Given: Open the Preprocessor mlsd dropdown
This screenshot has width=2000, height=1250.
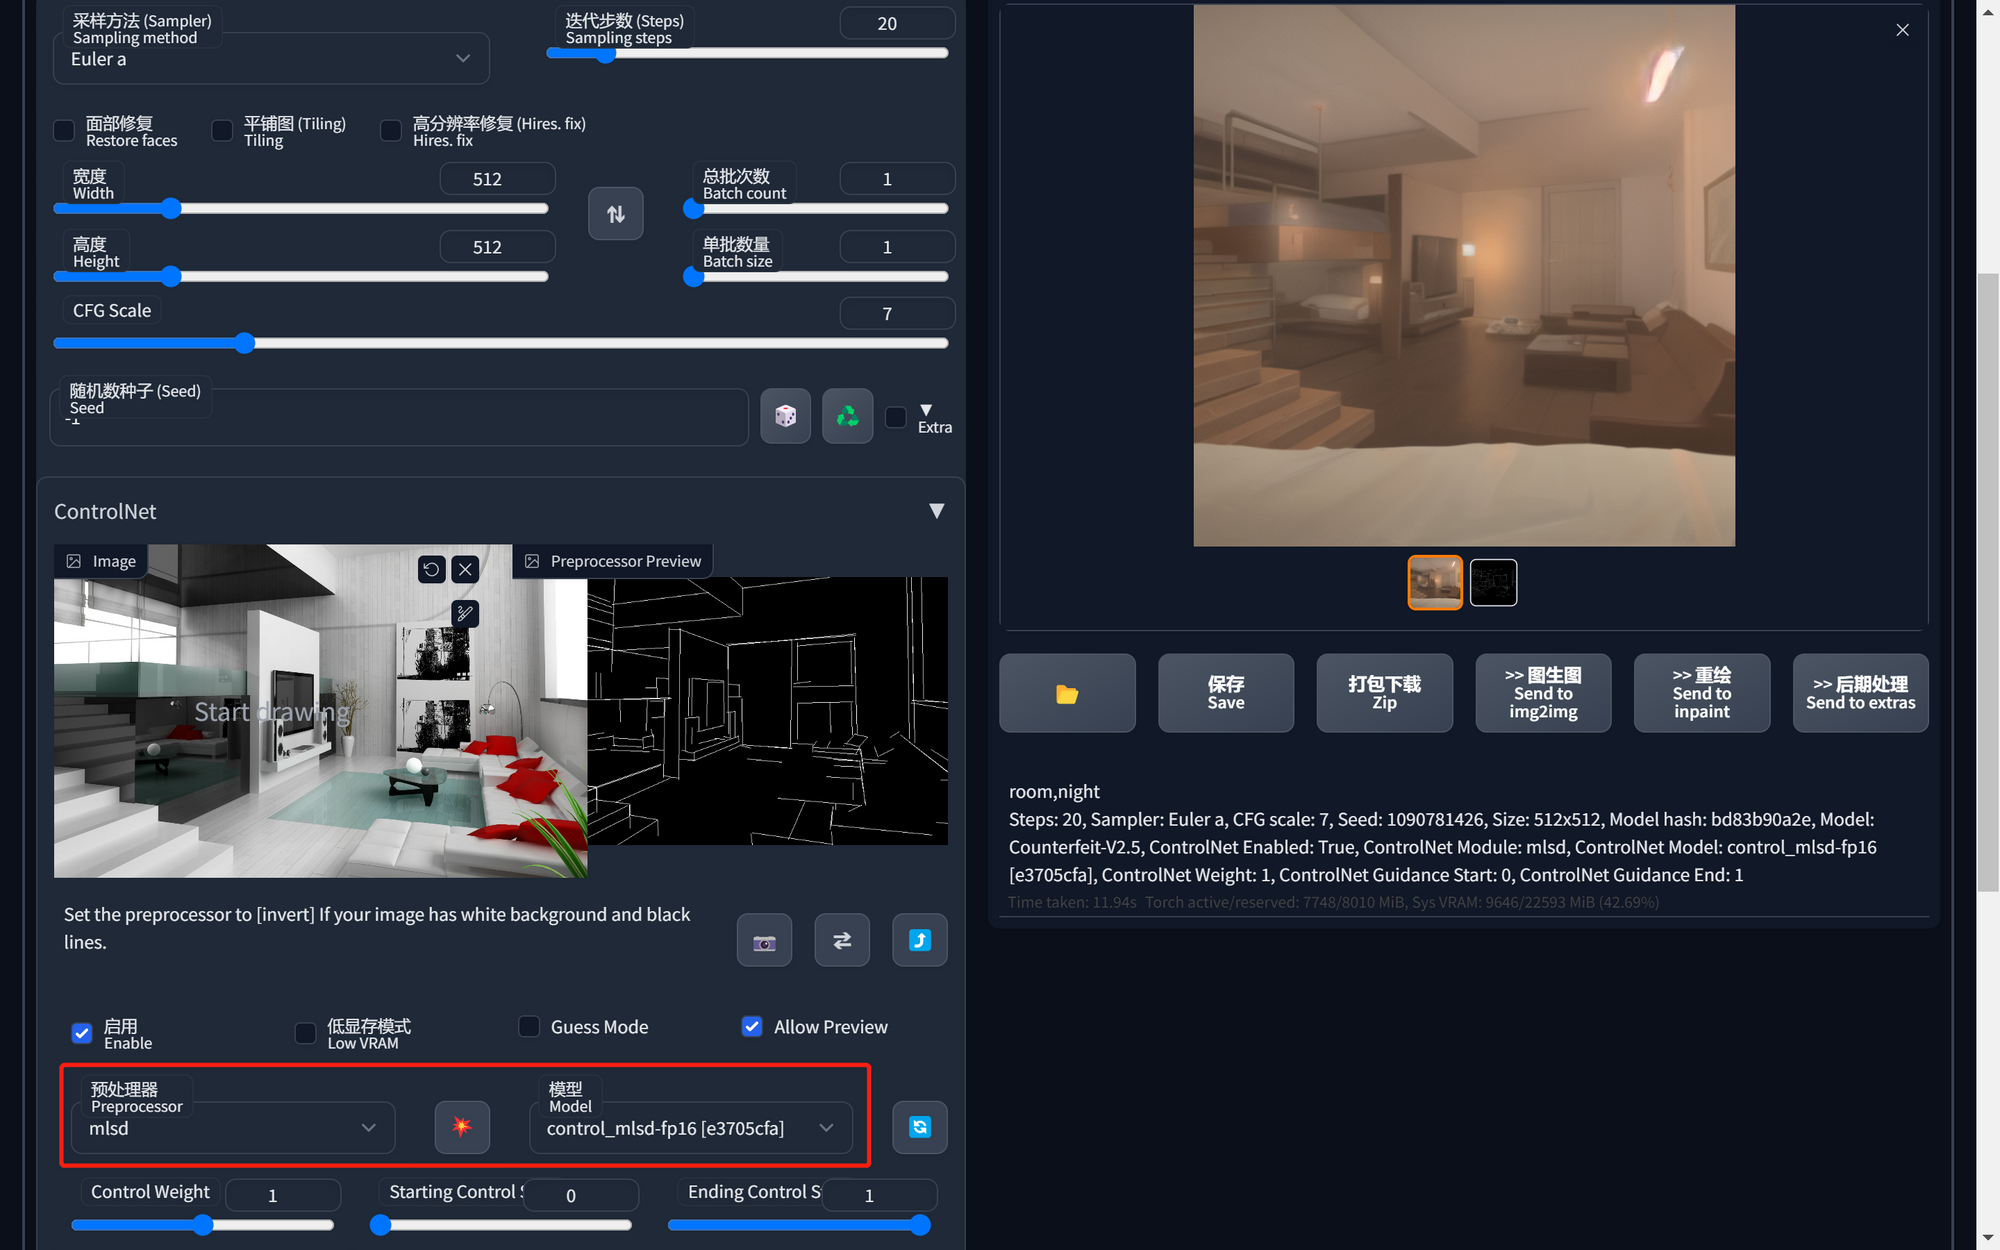Looking at the screenshot, I should (x=233, y=1128).
